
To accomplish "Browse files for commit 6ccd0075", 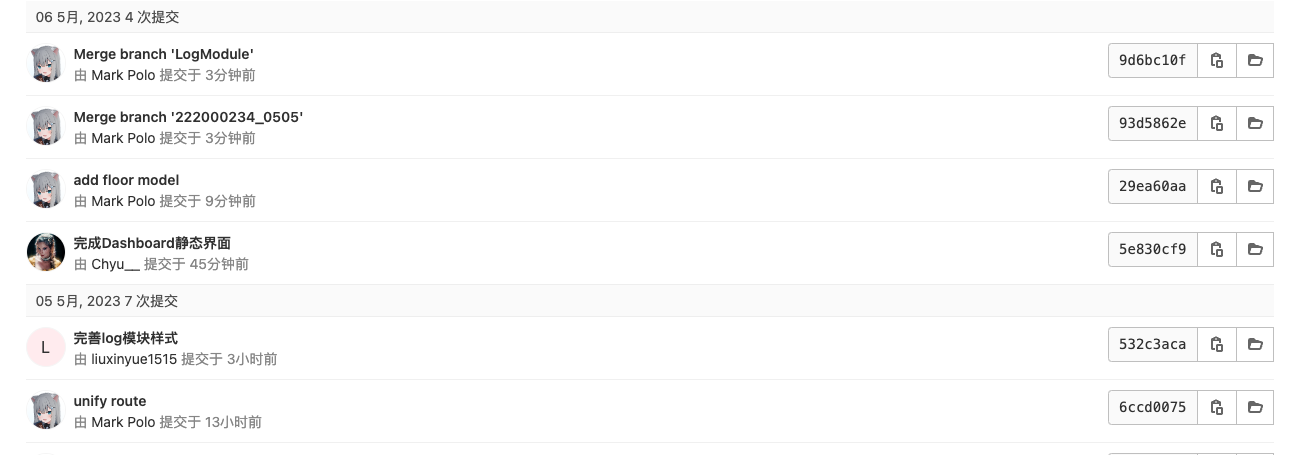I will pos(1255,408).
